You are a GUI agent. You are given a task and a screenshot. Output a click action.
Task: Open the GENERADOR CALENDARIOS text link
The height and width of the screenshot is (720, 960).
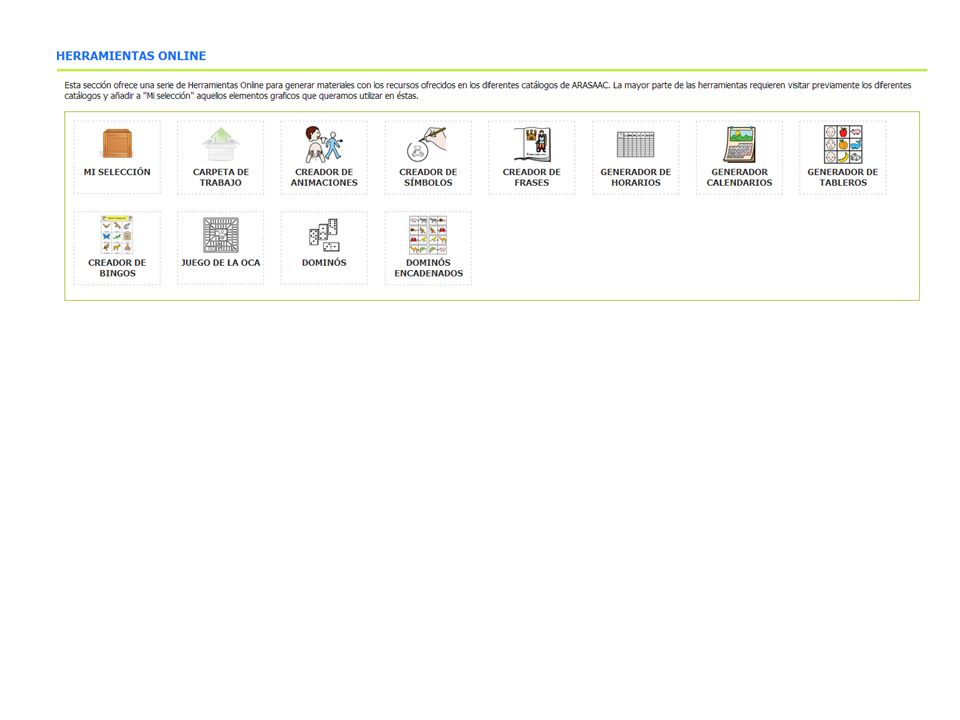tap(739, 177)
